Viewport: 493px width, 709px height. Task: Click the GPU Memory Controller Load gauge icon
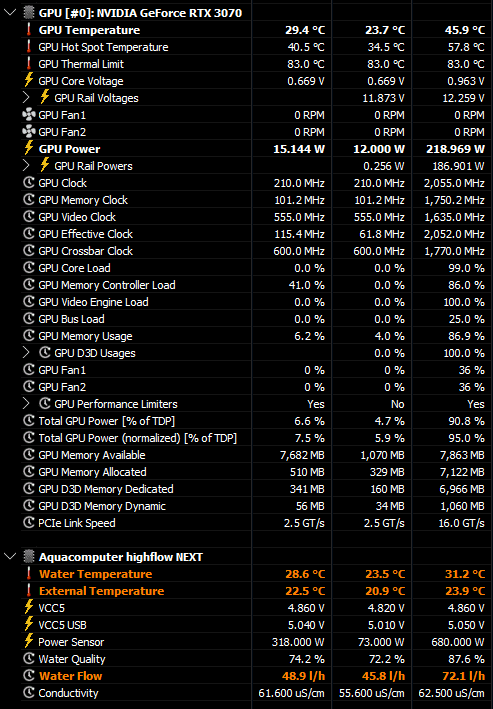[x=29, y=285]
